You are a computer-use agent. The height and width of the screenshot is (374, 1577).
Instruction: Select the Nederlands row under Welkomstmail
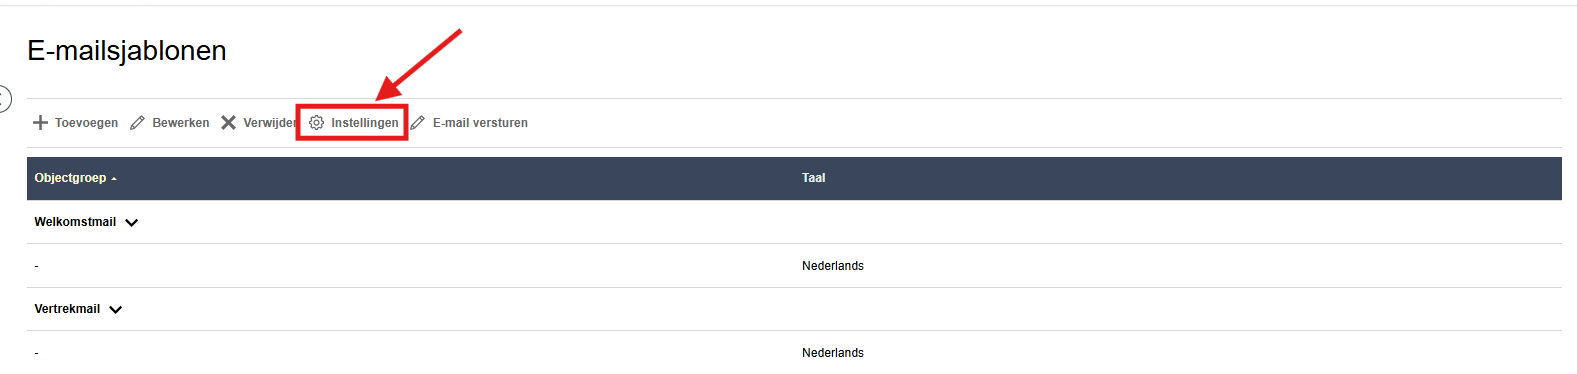tap(794, 266)
